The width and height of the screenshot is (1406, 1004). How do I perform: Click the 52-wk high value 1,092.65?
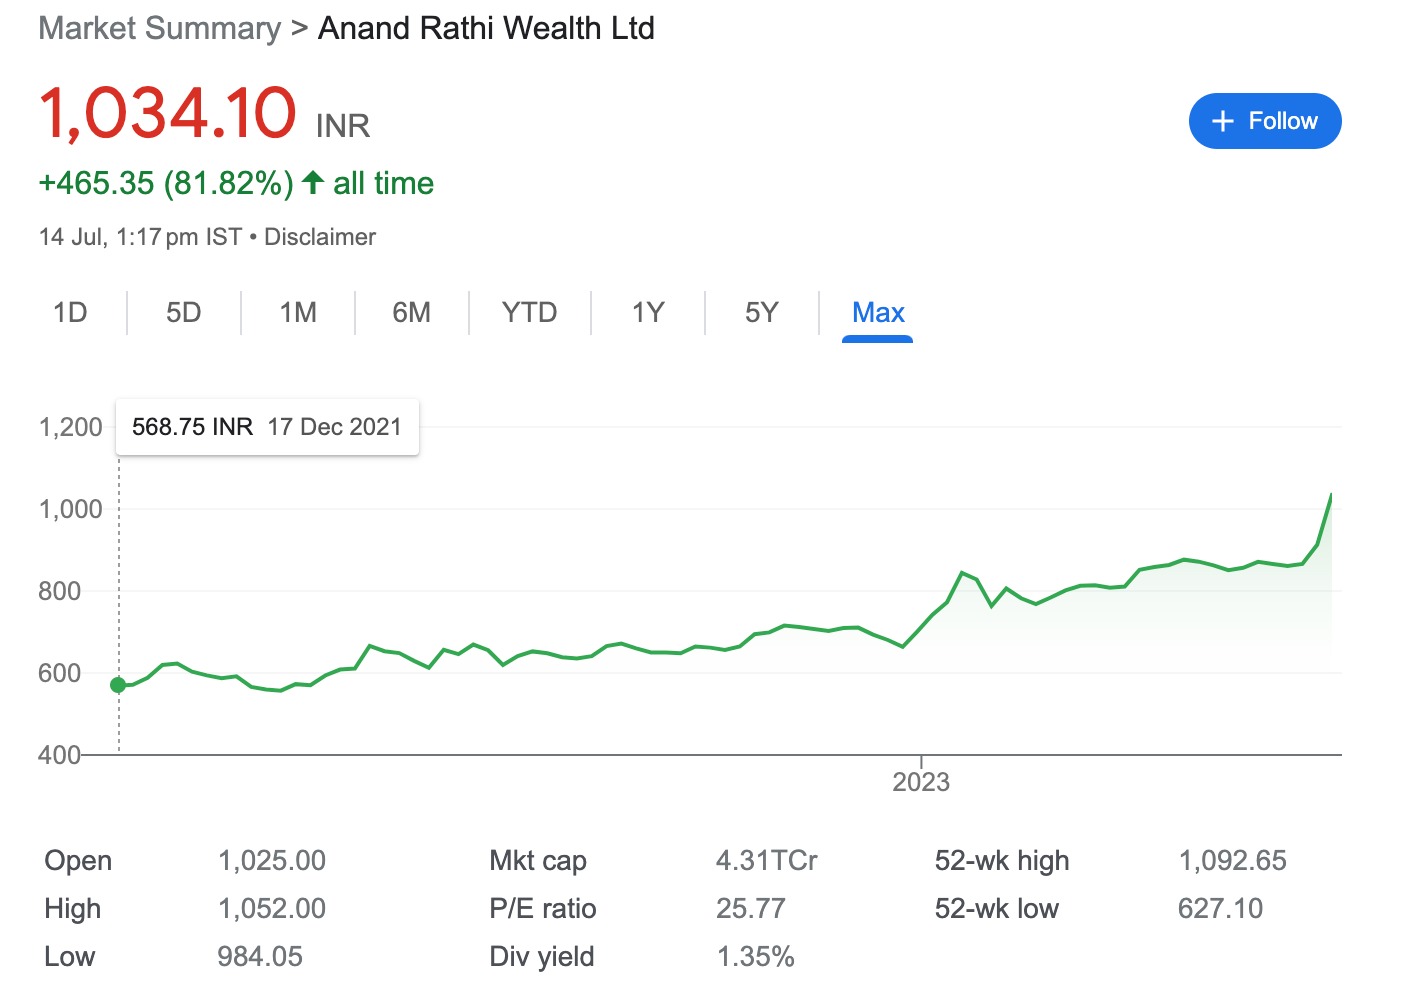pos(1233,861)
